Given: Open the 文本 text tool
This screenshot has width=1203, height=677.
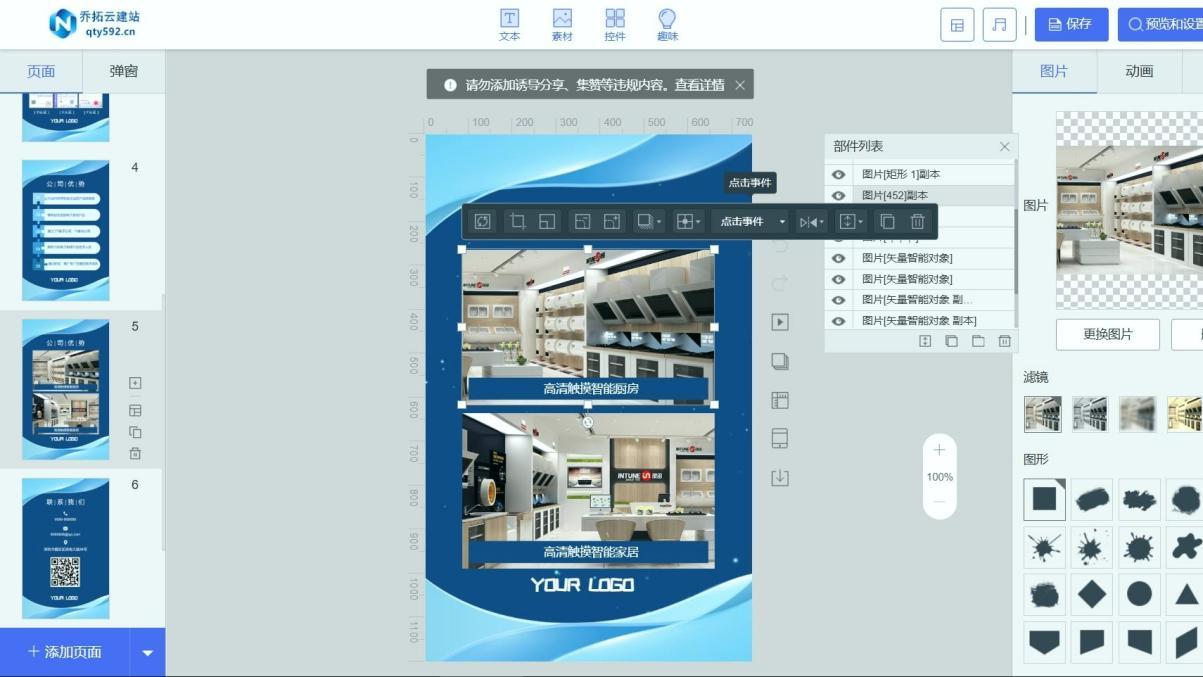Looking at the screenshot, I should pyautogui.click(x=509, y=25).
